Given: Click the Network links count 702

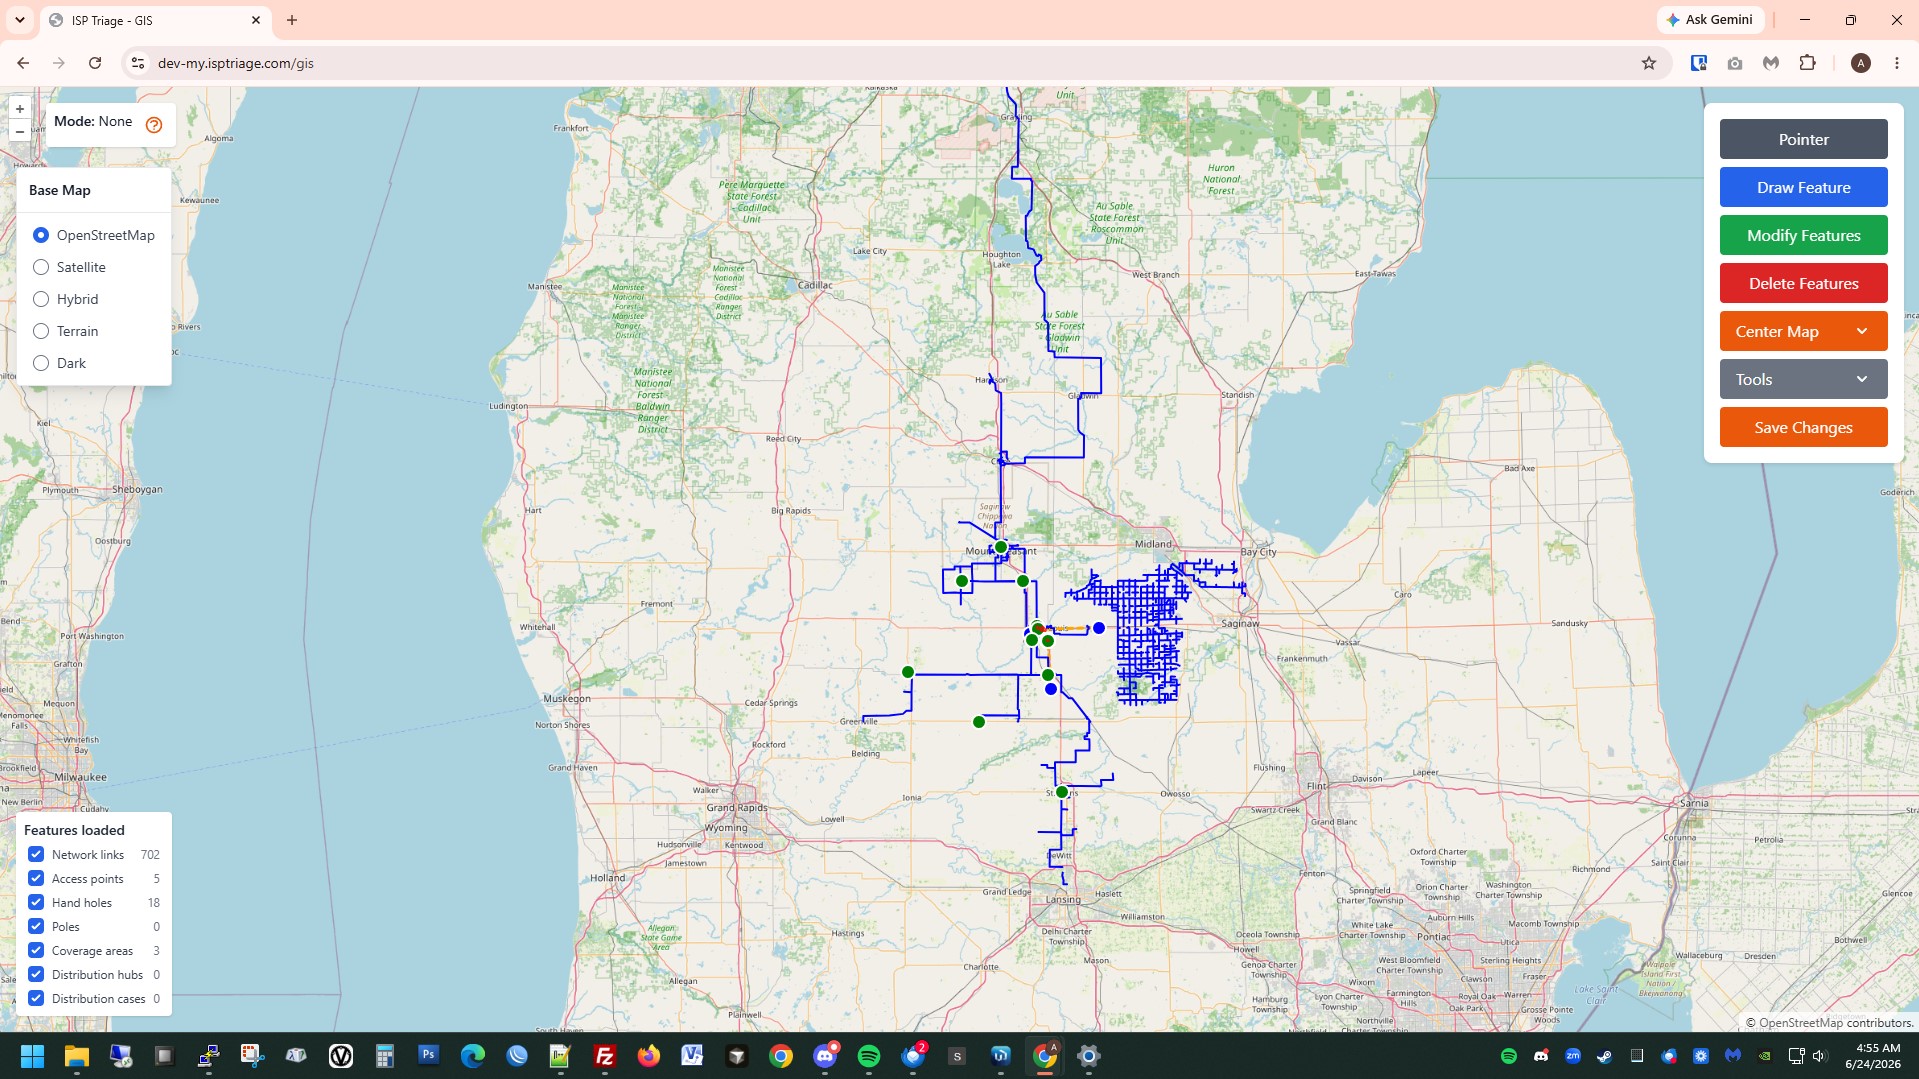Looking at the screenshot, I should [150, 855].
